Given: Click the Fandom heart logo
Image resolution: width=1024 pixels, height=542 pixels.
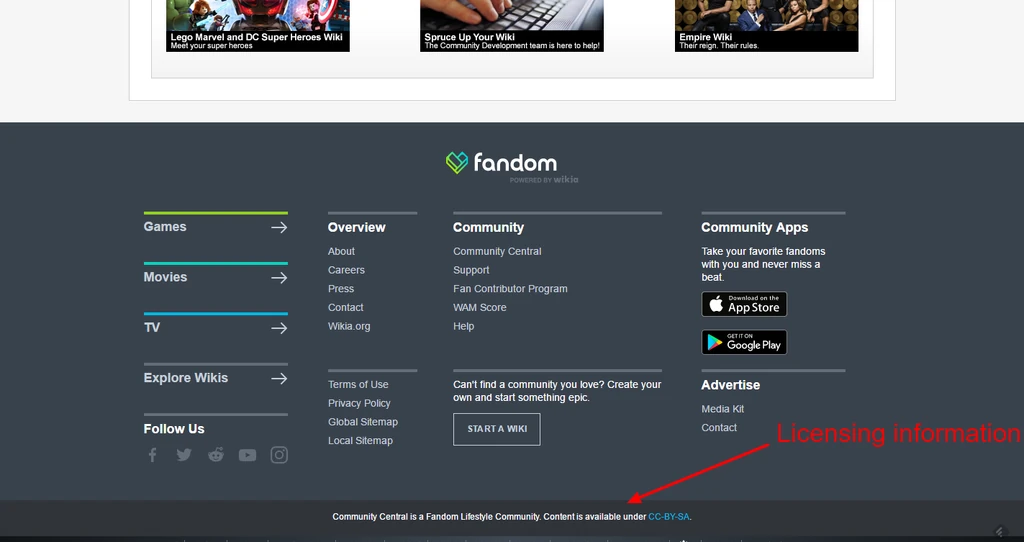Looking at the screenshot, I should click(457, 163).
